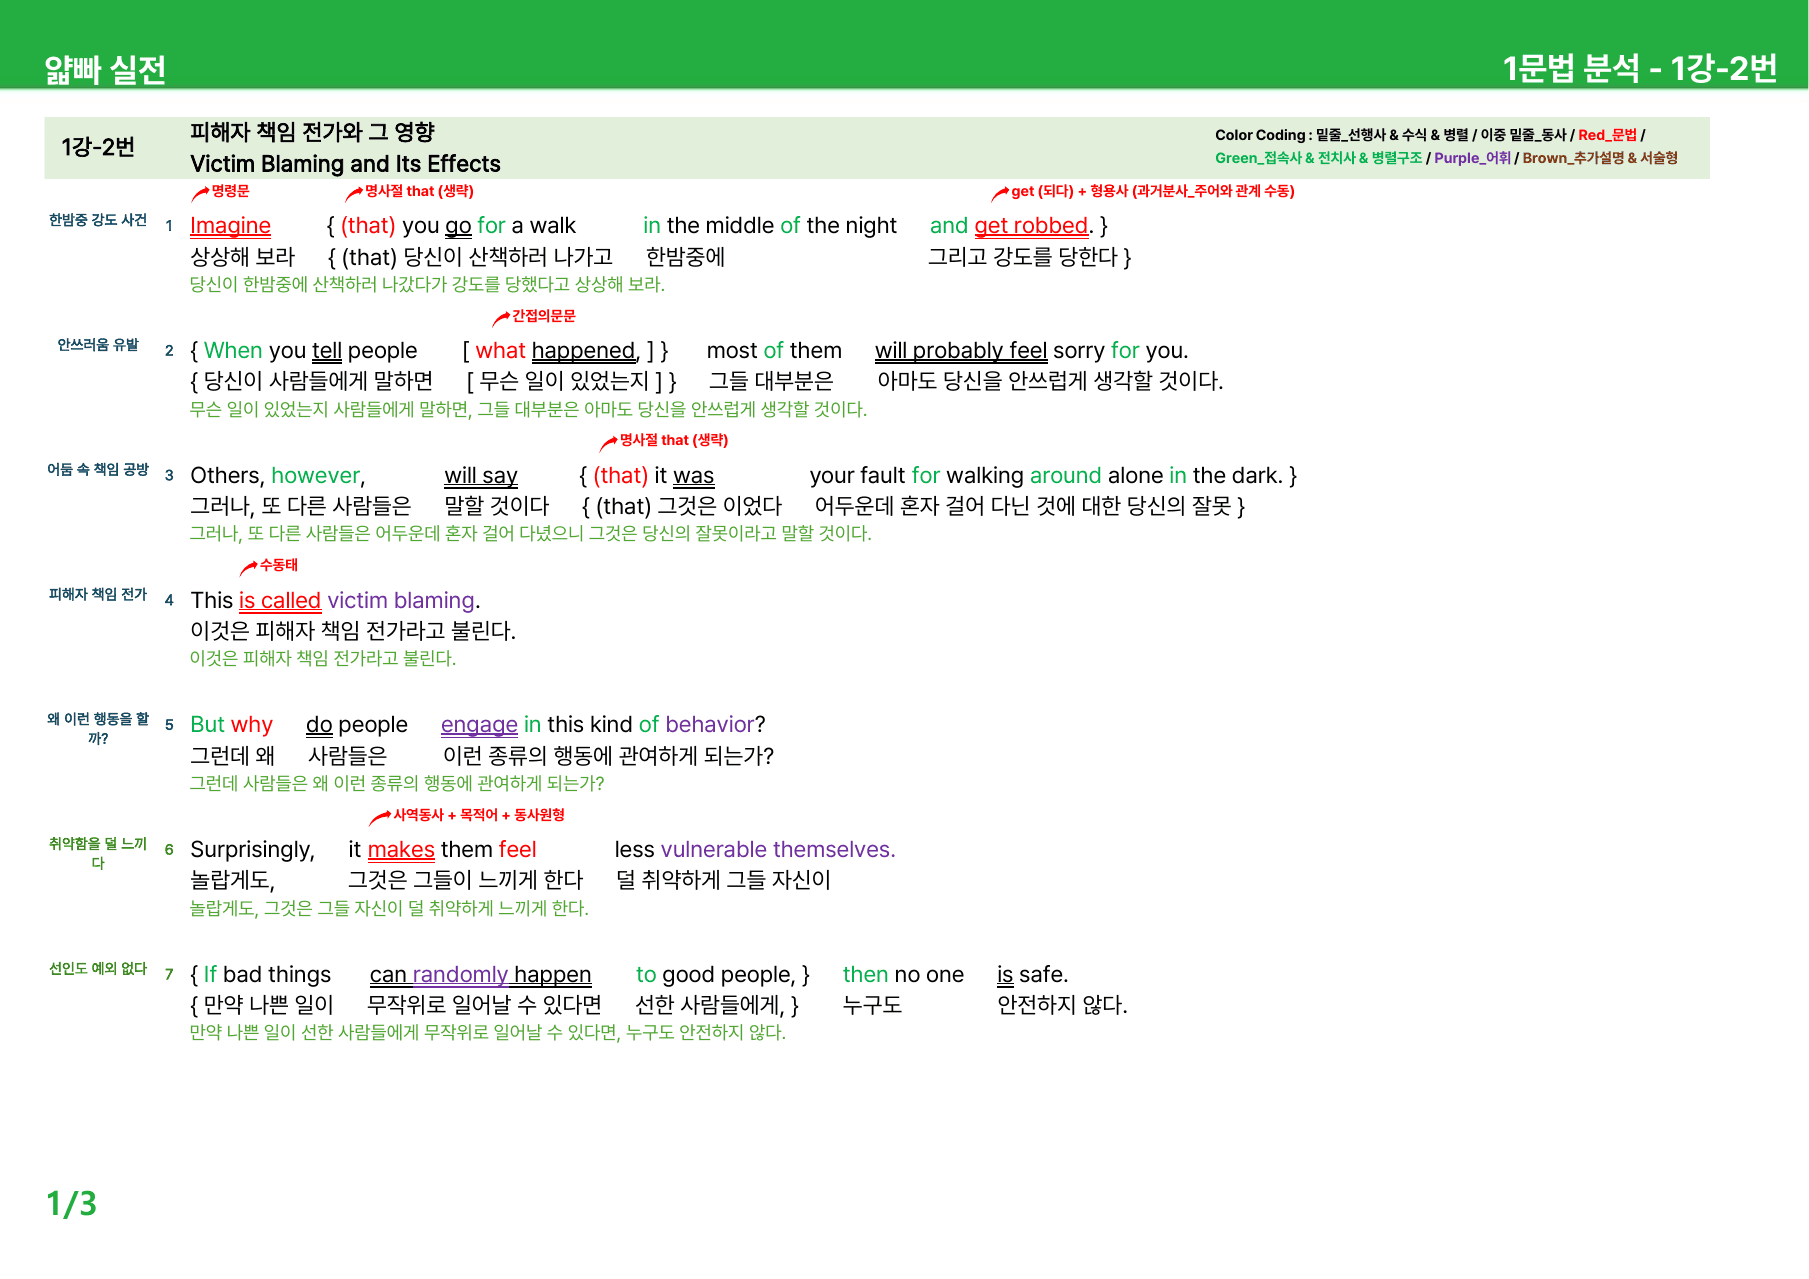Click the red underlined word 'makes'
1809x1279 pixels.
tap(401, 850)
